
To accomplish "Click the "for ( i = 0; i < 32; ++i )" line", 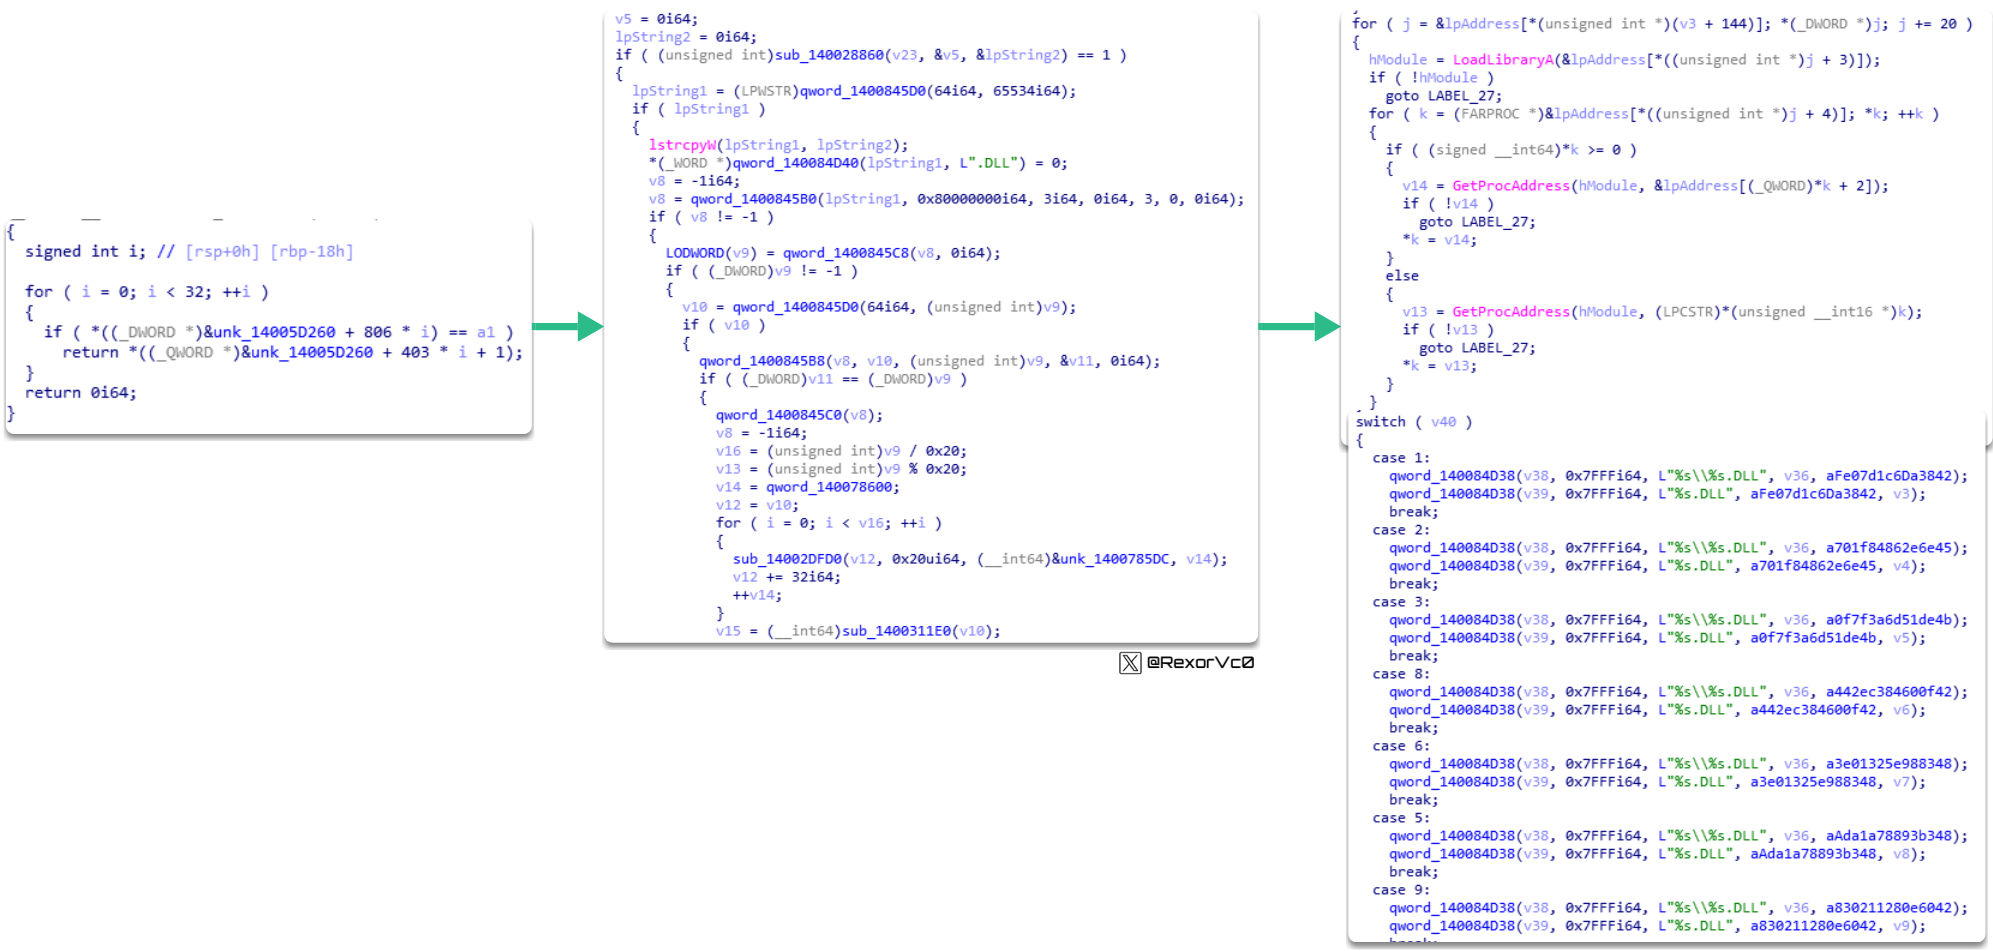I will coord(146,292).
